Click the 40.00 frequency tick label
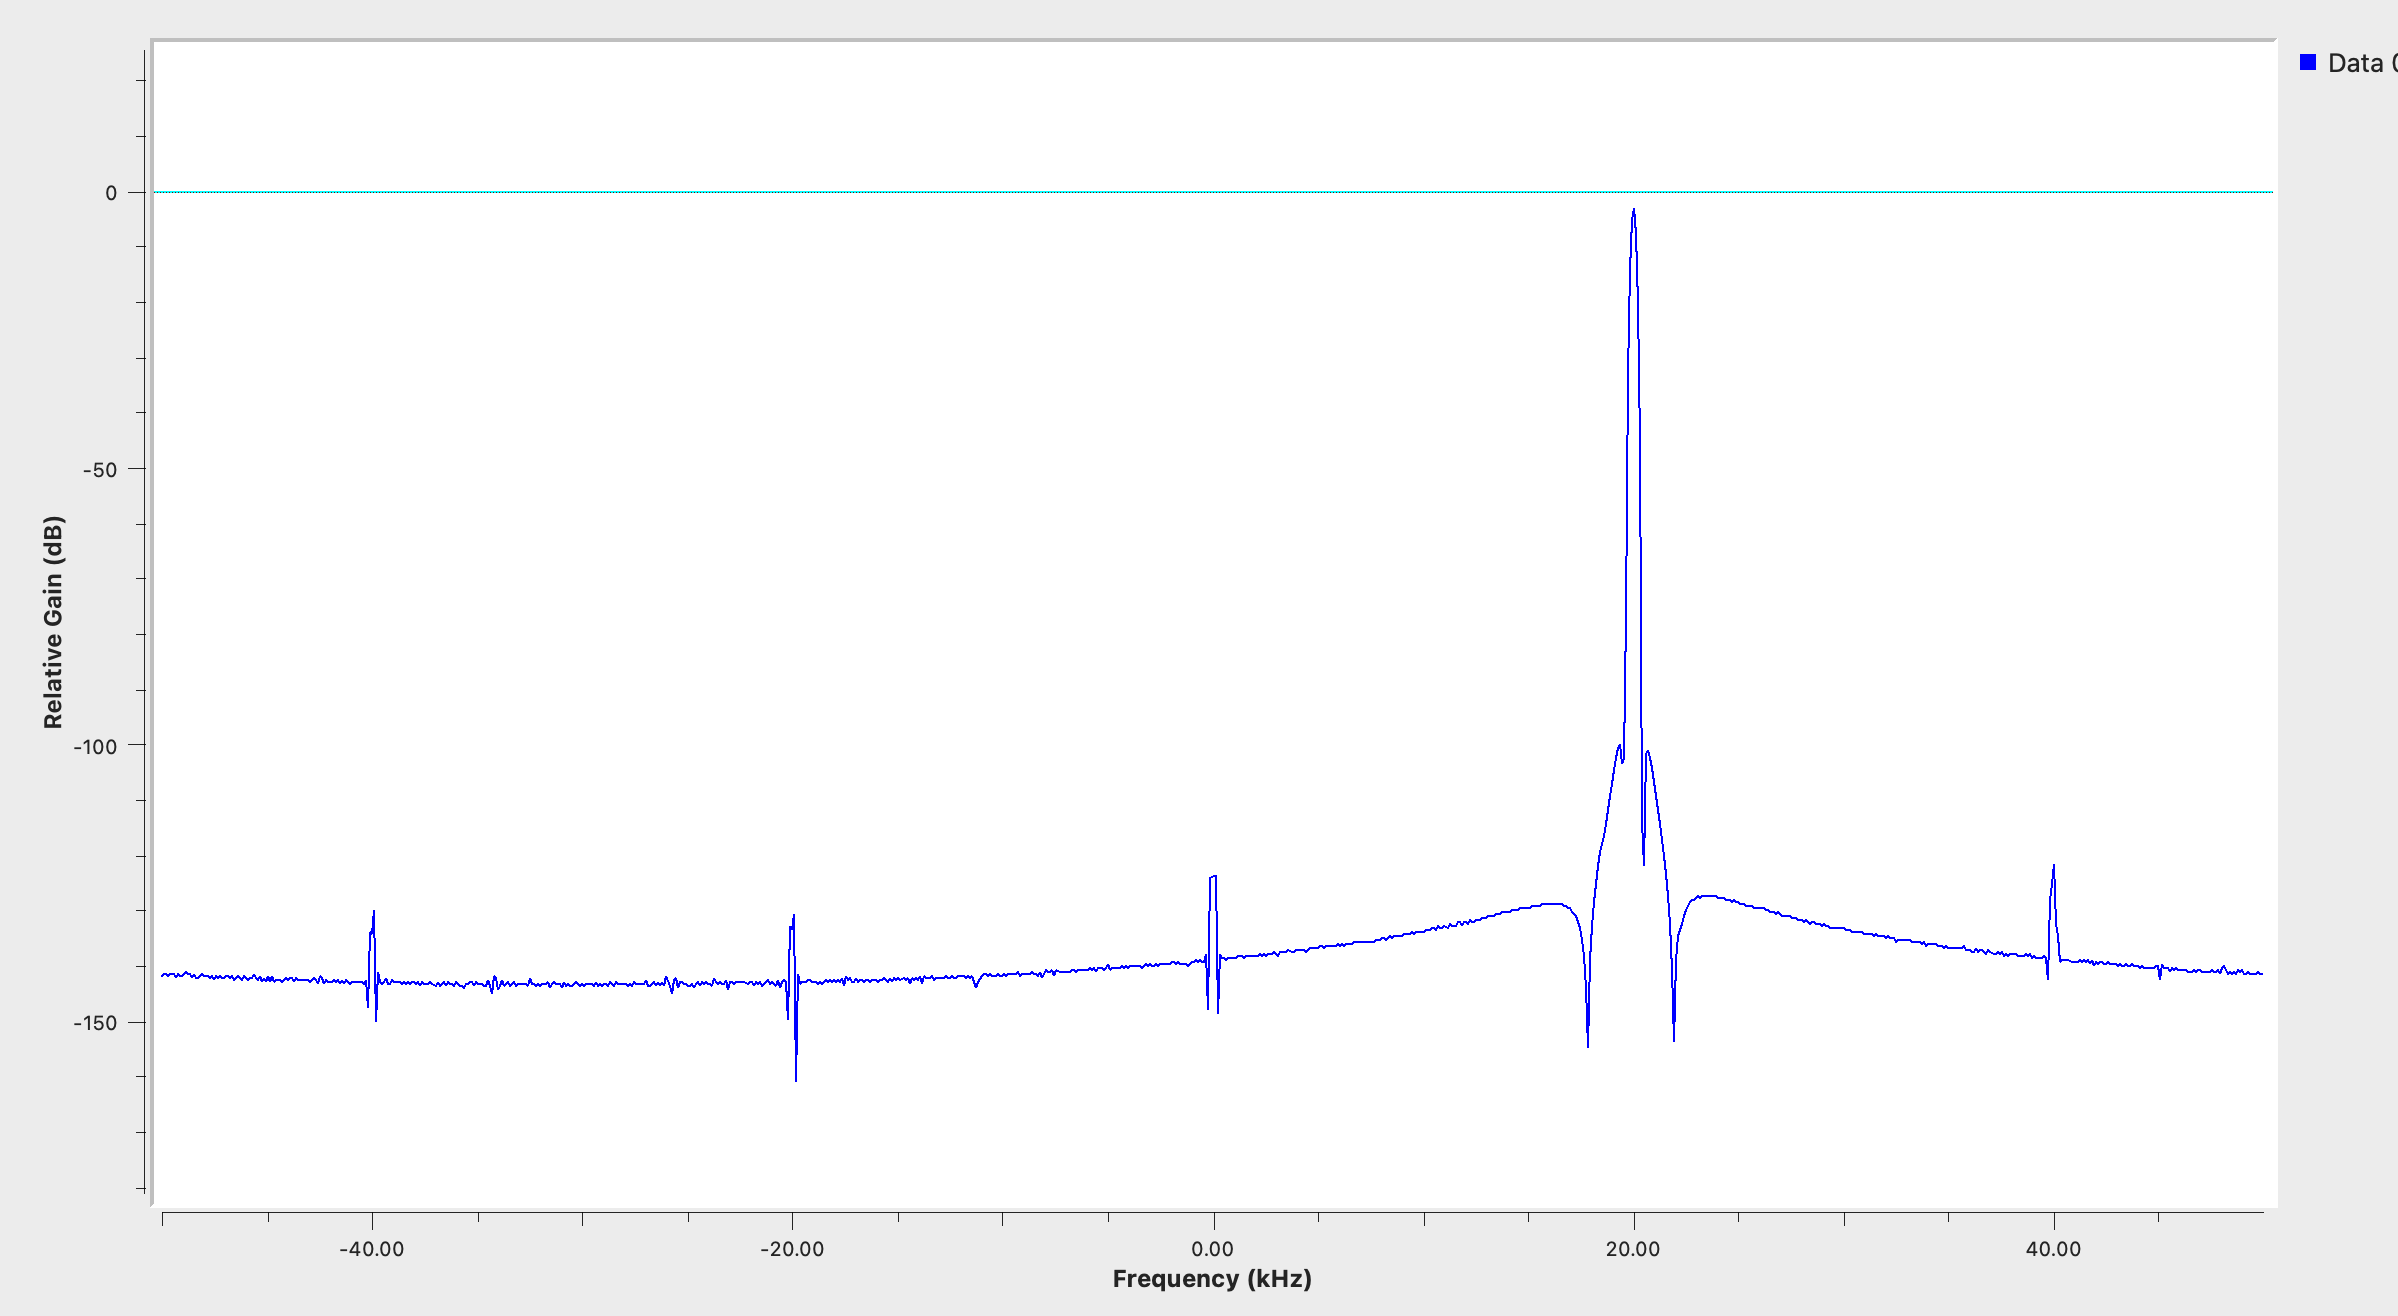Screen dimensions: 2398x1316 pyautogui.click(x=2053, y=1249)
